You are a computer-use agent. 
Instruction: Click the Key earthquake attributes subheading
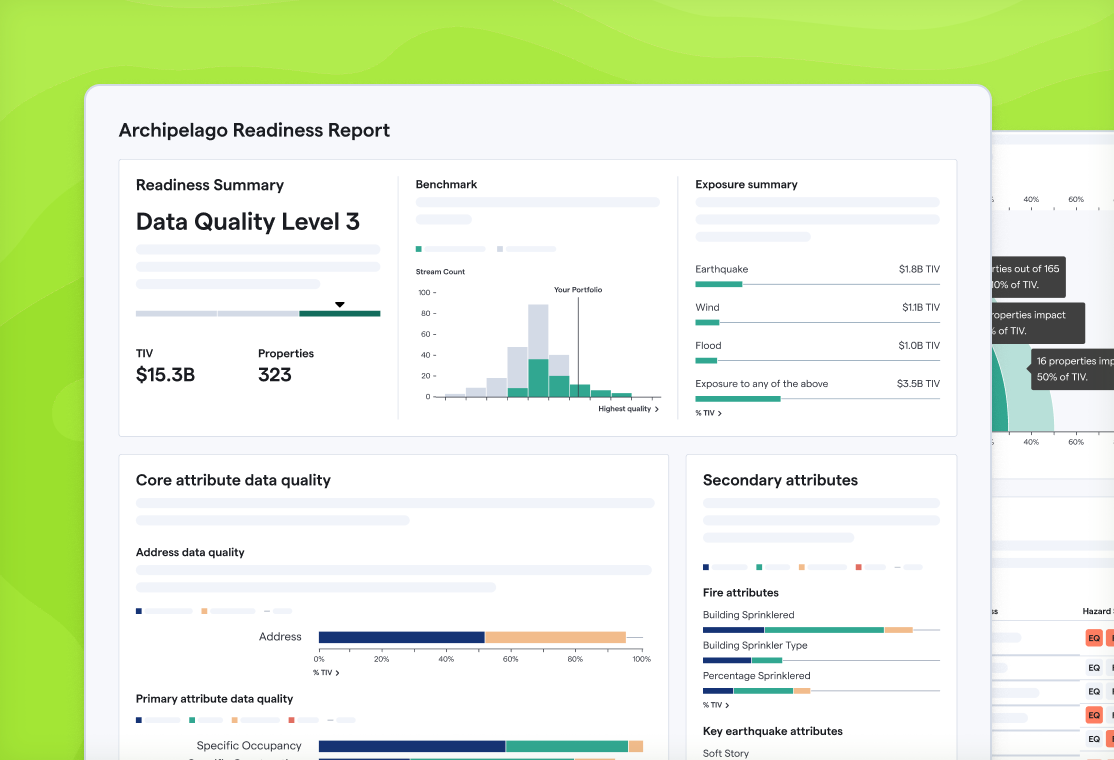point(772,731)
